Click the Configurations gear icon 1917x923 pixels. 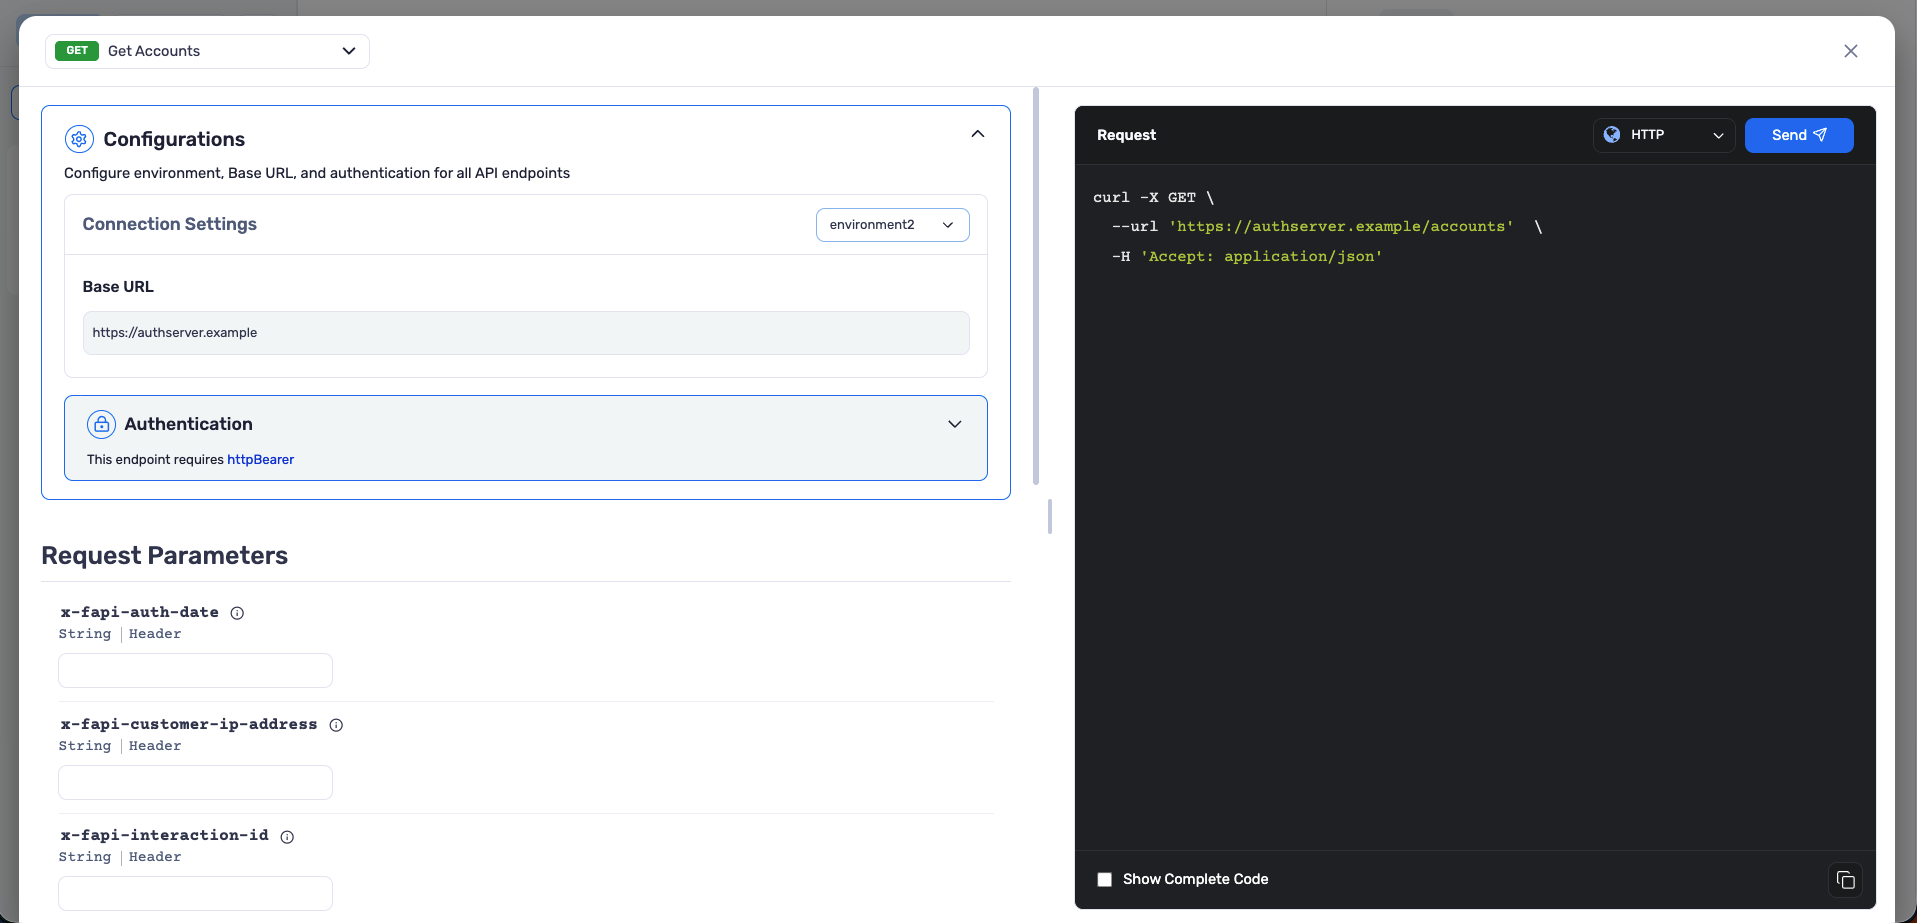click(78, 139)
